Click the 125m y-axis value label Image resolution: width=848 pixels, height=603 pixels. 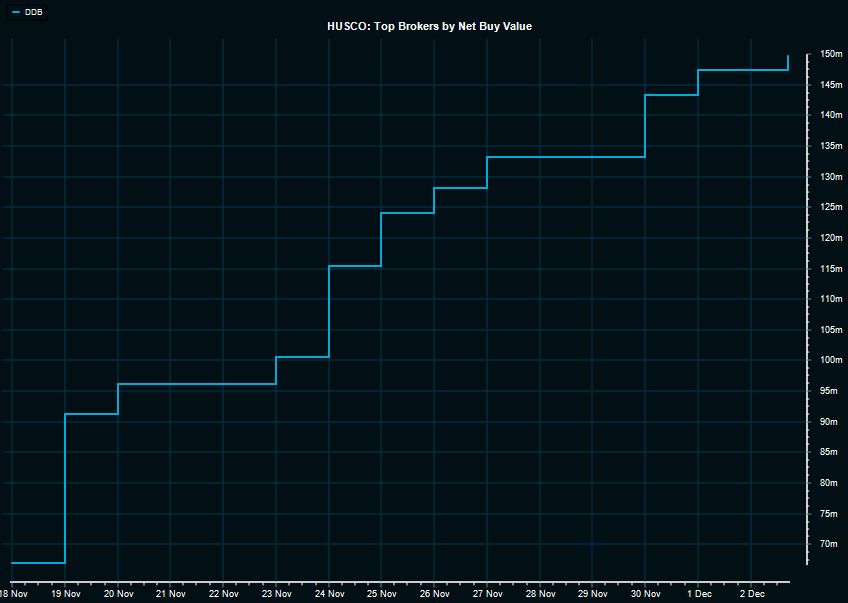pos(832,207)
